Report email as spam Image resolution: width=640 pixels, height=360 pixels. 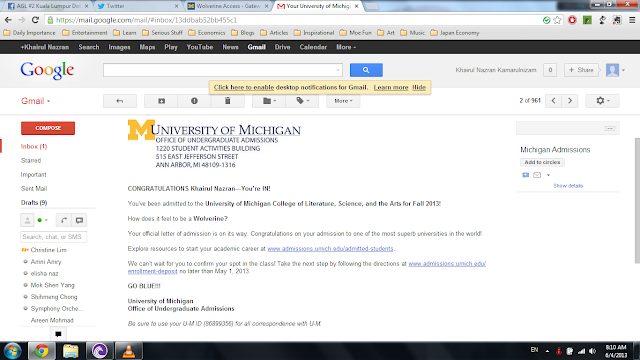coord(194,101)
